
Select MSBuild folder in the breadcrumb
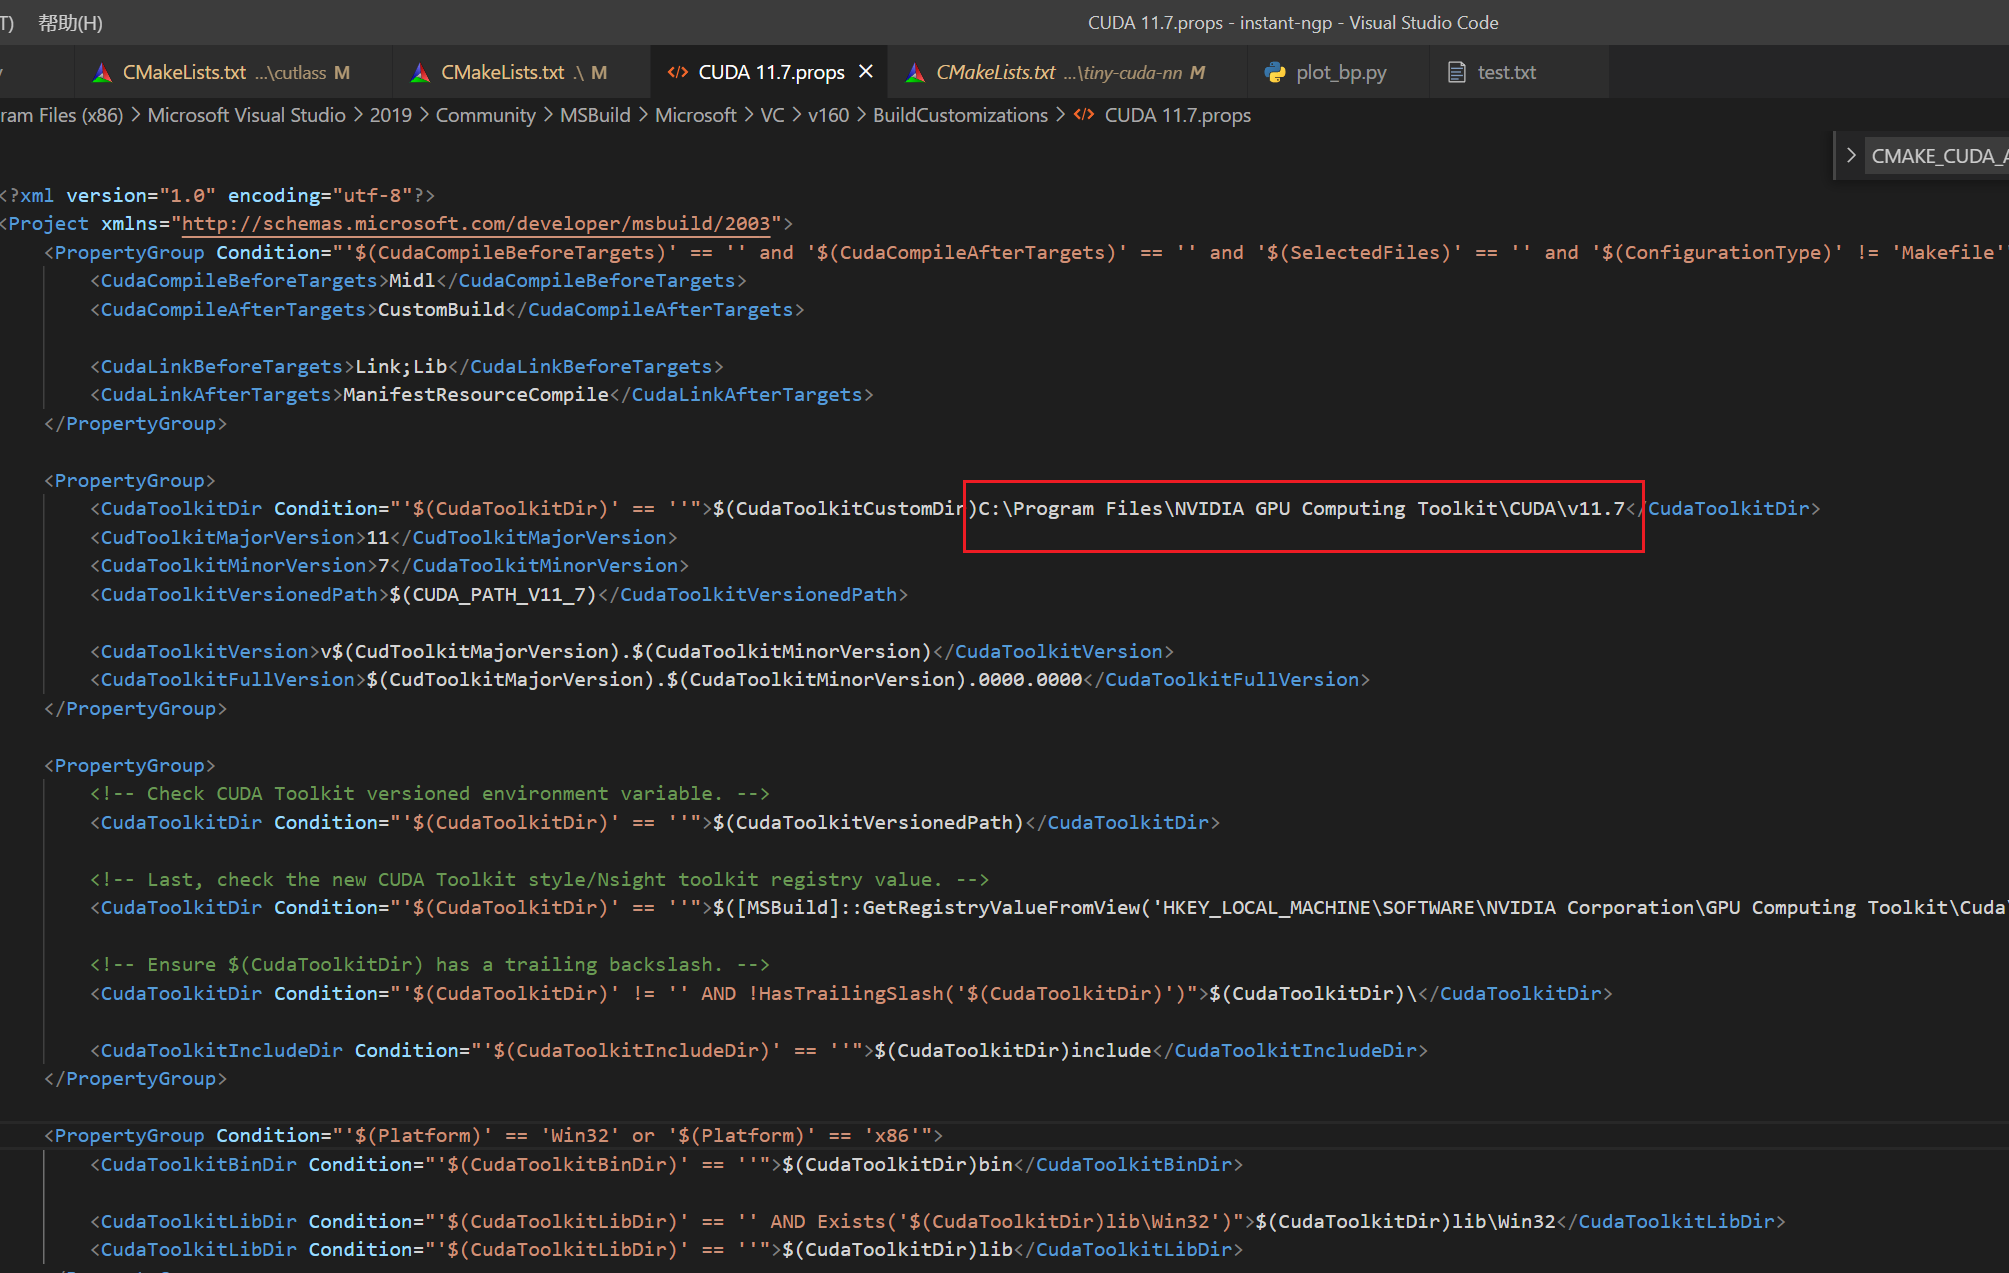[x=595, y=115]
